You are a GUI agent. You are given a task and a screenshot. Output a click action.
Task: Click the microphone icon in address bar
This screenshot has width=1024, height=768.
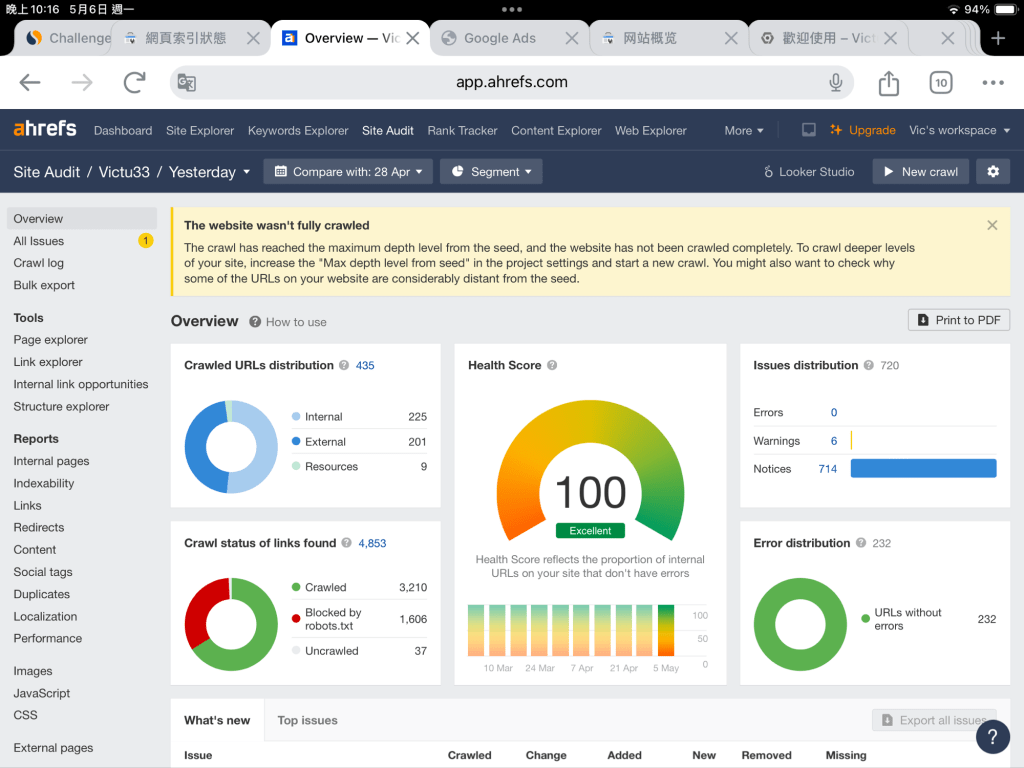pos(836,83)
